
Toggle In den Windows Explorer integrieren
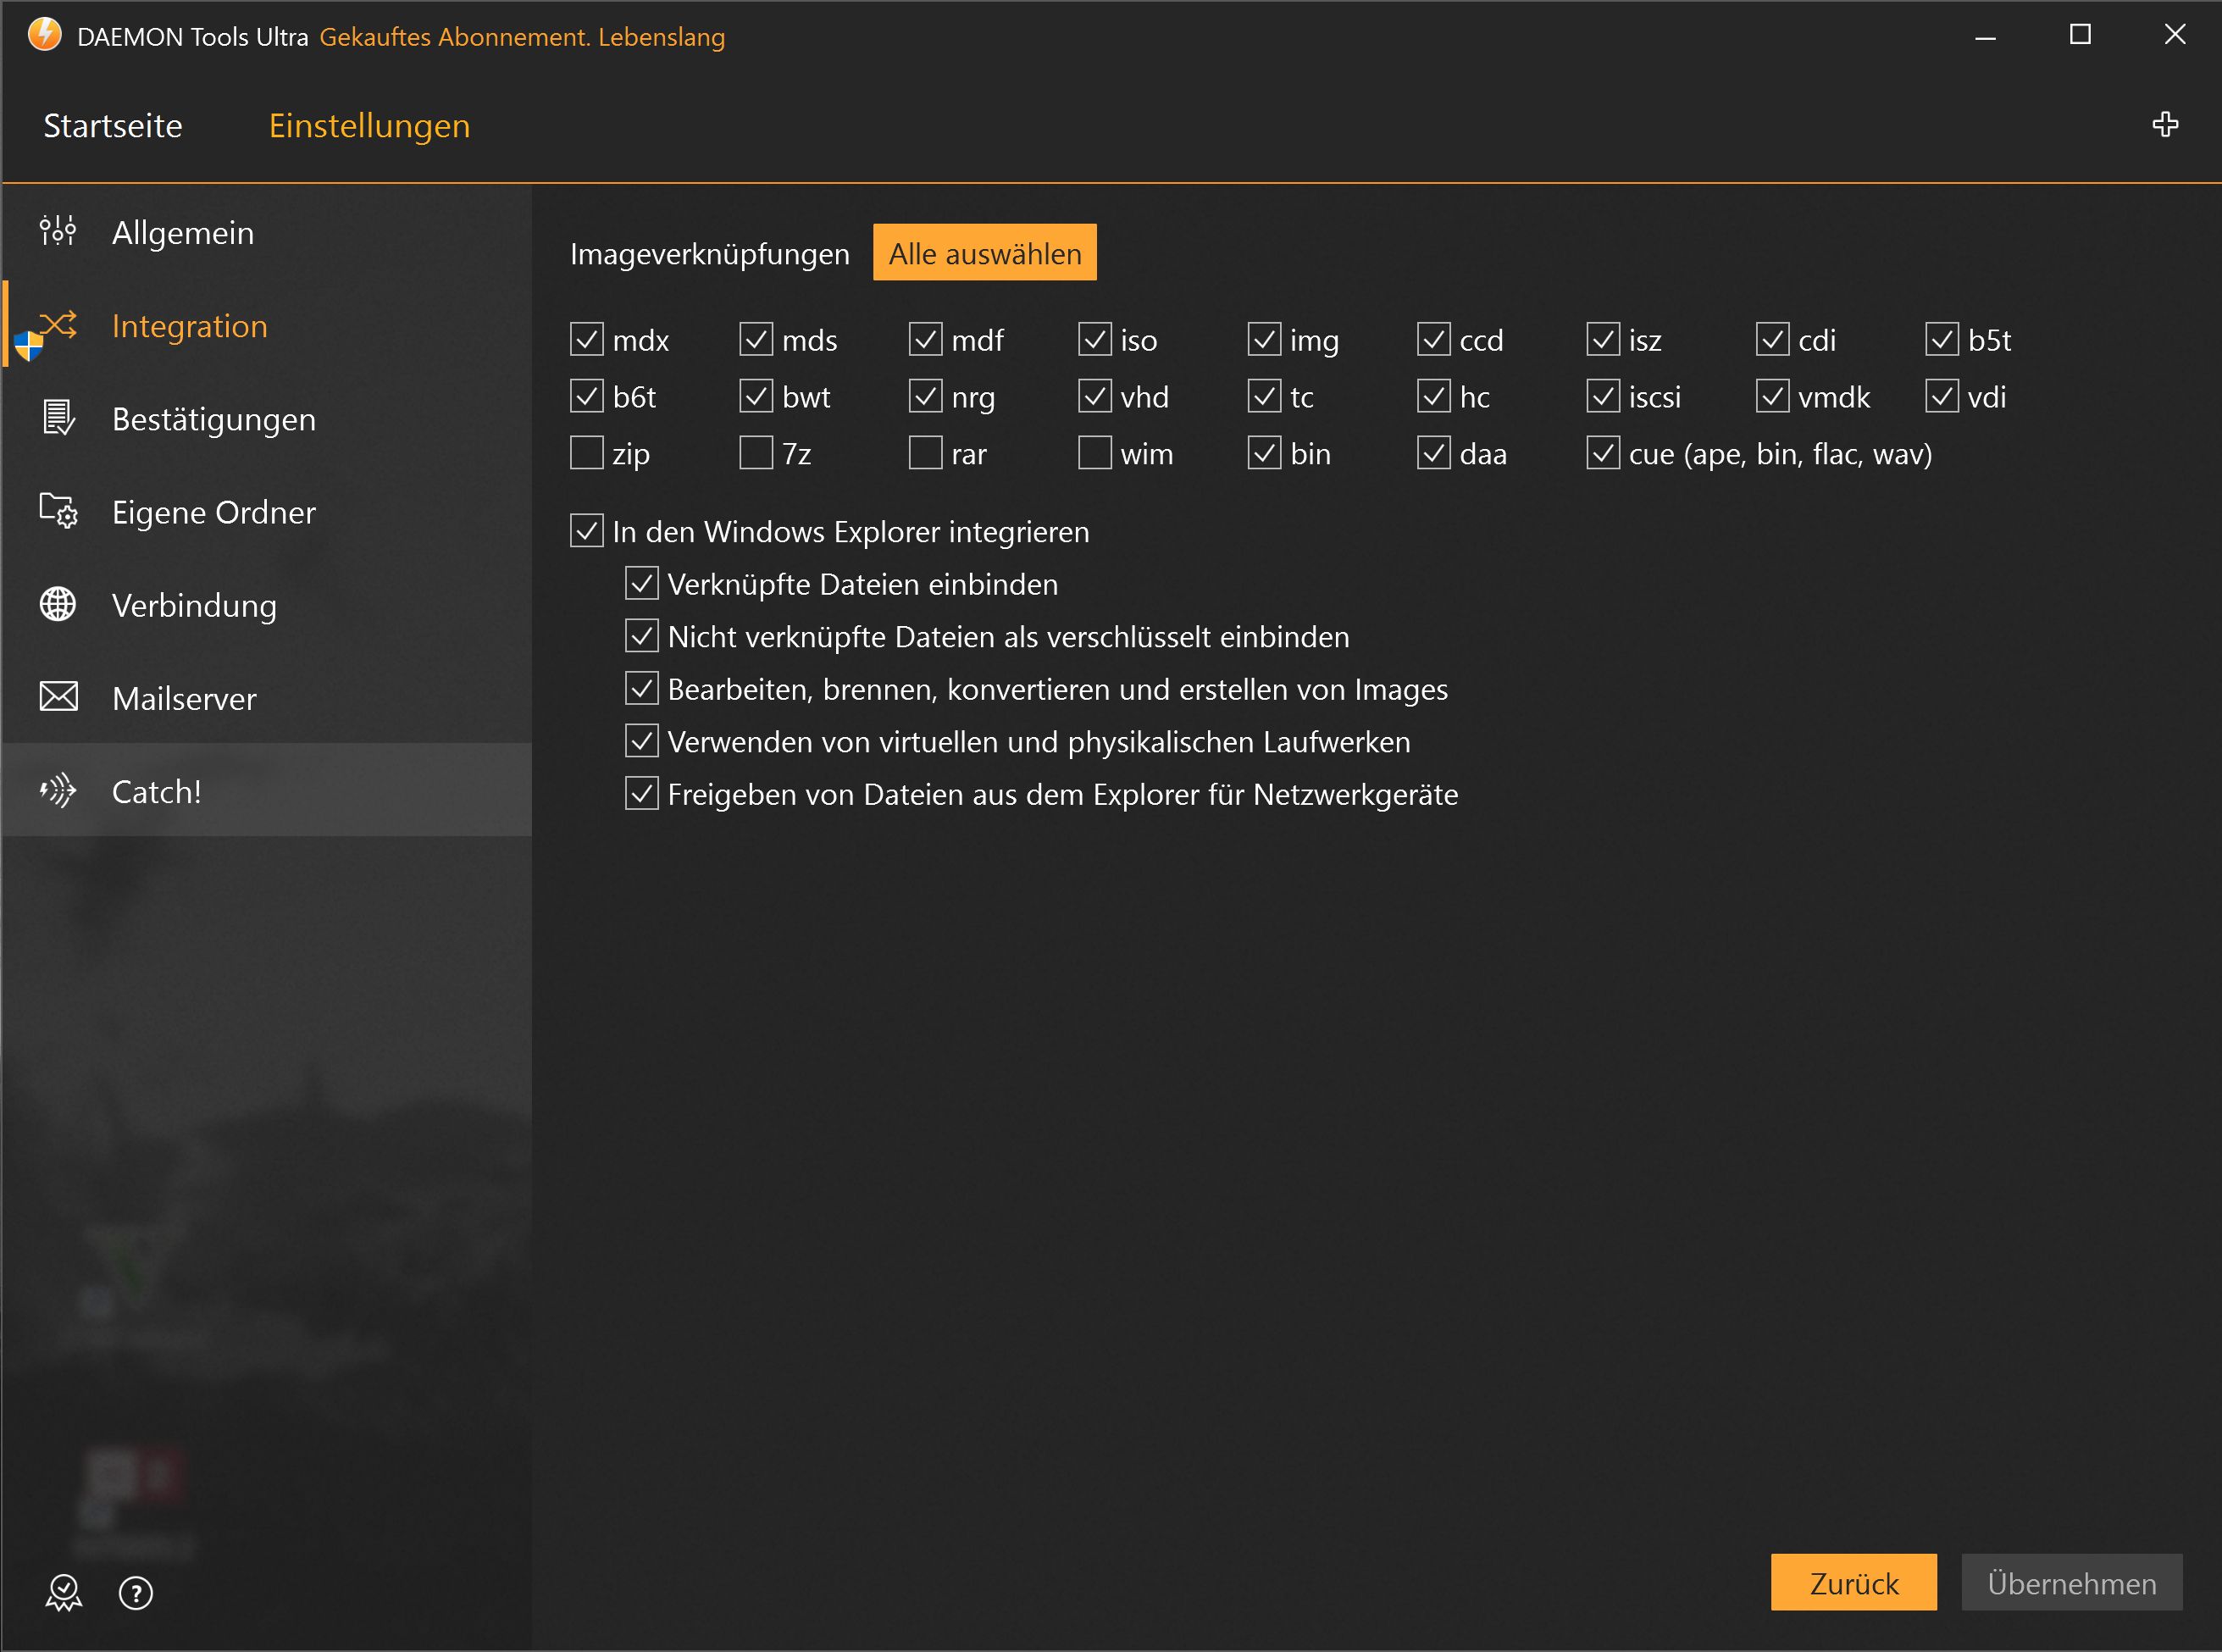(587, 531)
